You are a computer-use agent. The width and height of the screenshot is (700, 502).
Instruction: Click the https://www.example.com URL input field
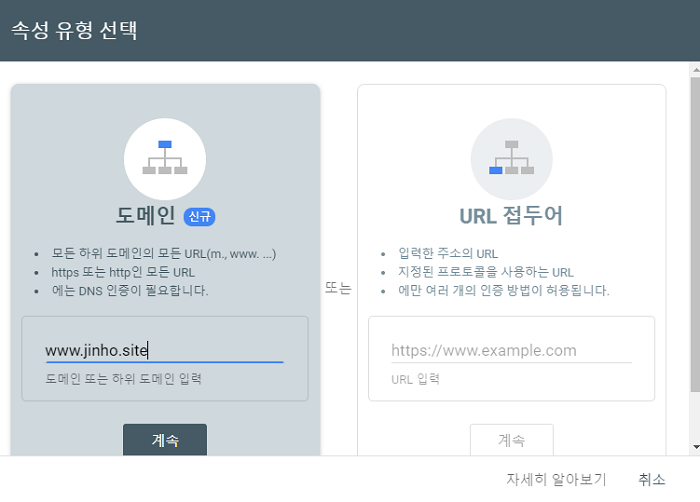(x=510, y=350)
